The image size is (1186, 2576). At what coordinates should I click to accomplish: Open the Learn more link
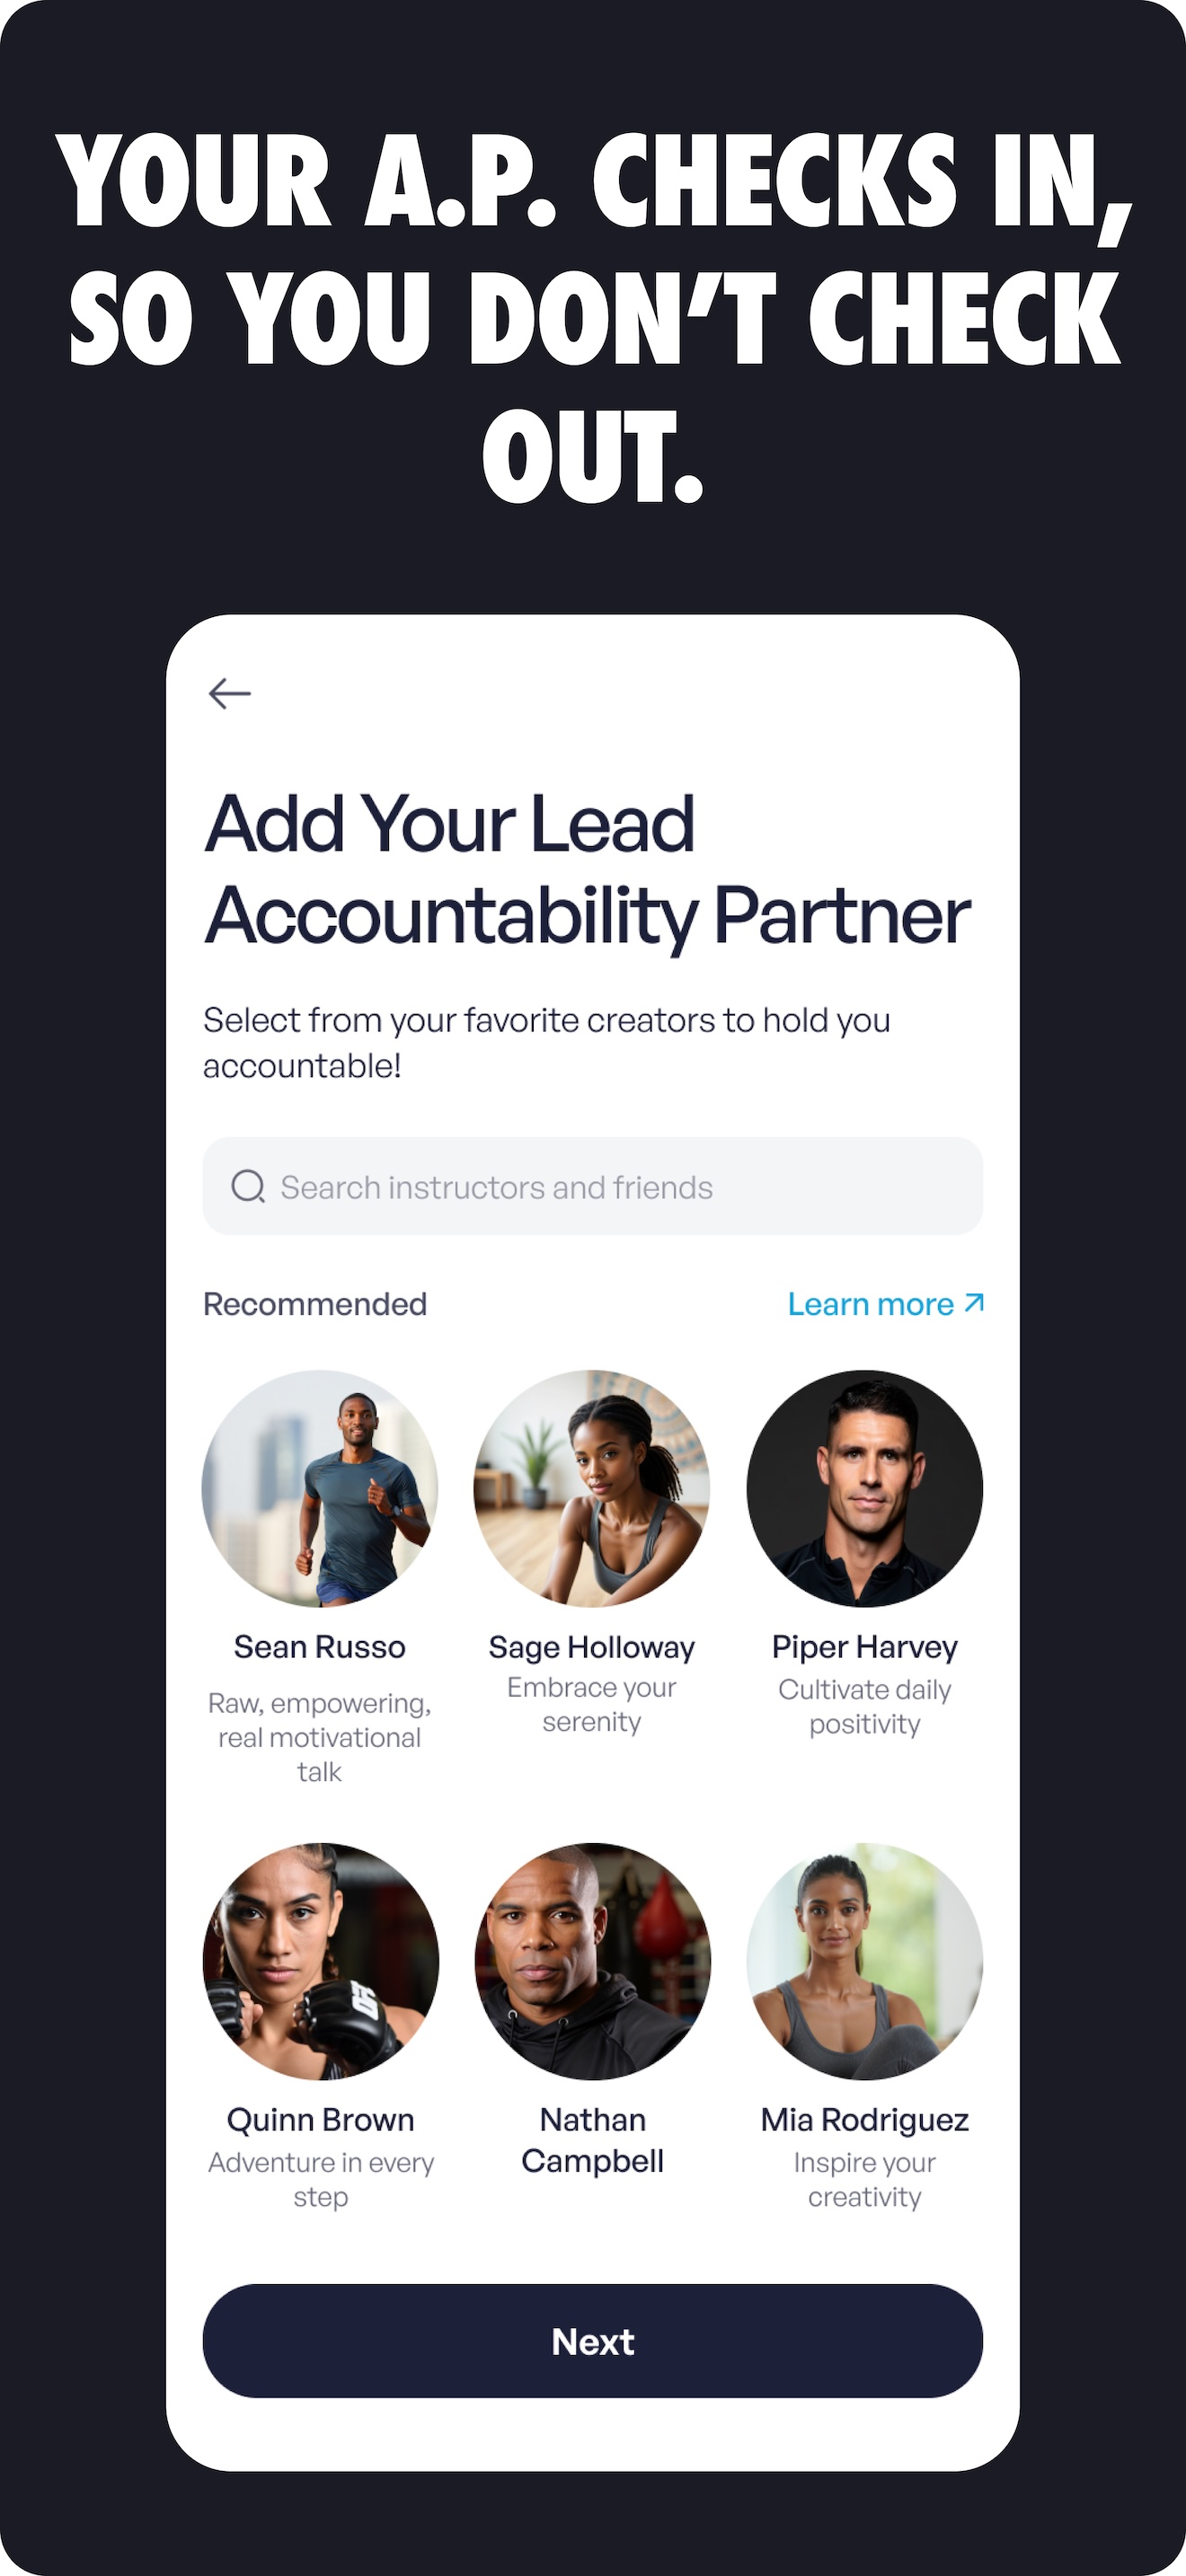click(x=886, y=1304)
